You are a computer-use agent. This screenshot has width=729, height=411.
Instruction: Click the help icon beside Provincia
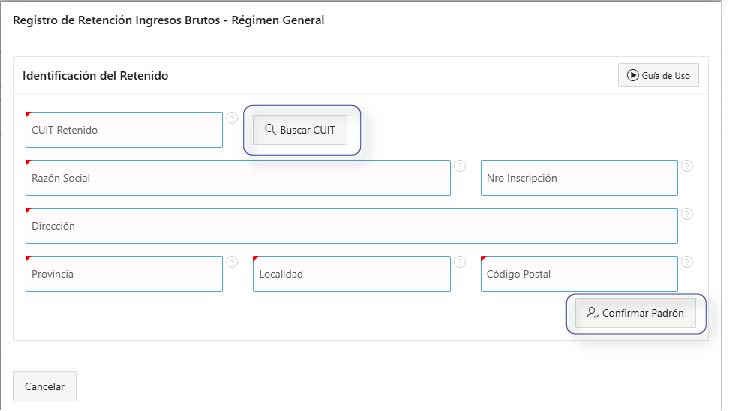232,262
